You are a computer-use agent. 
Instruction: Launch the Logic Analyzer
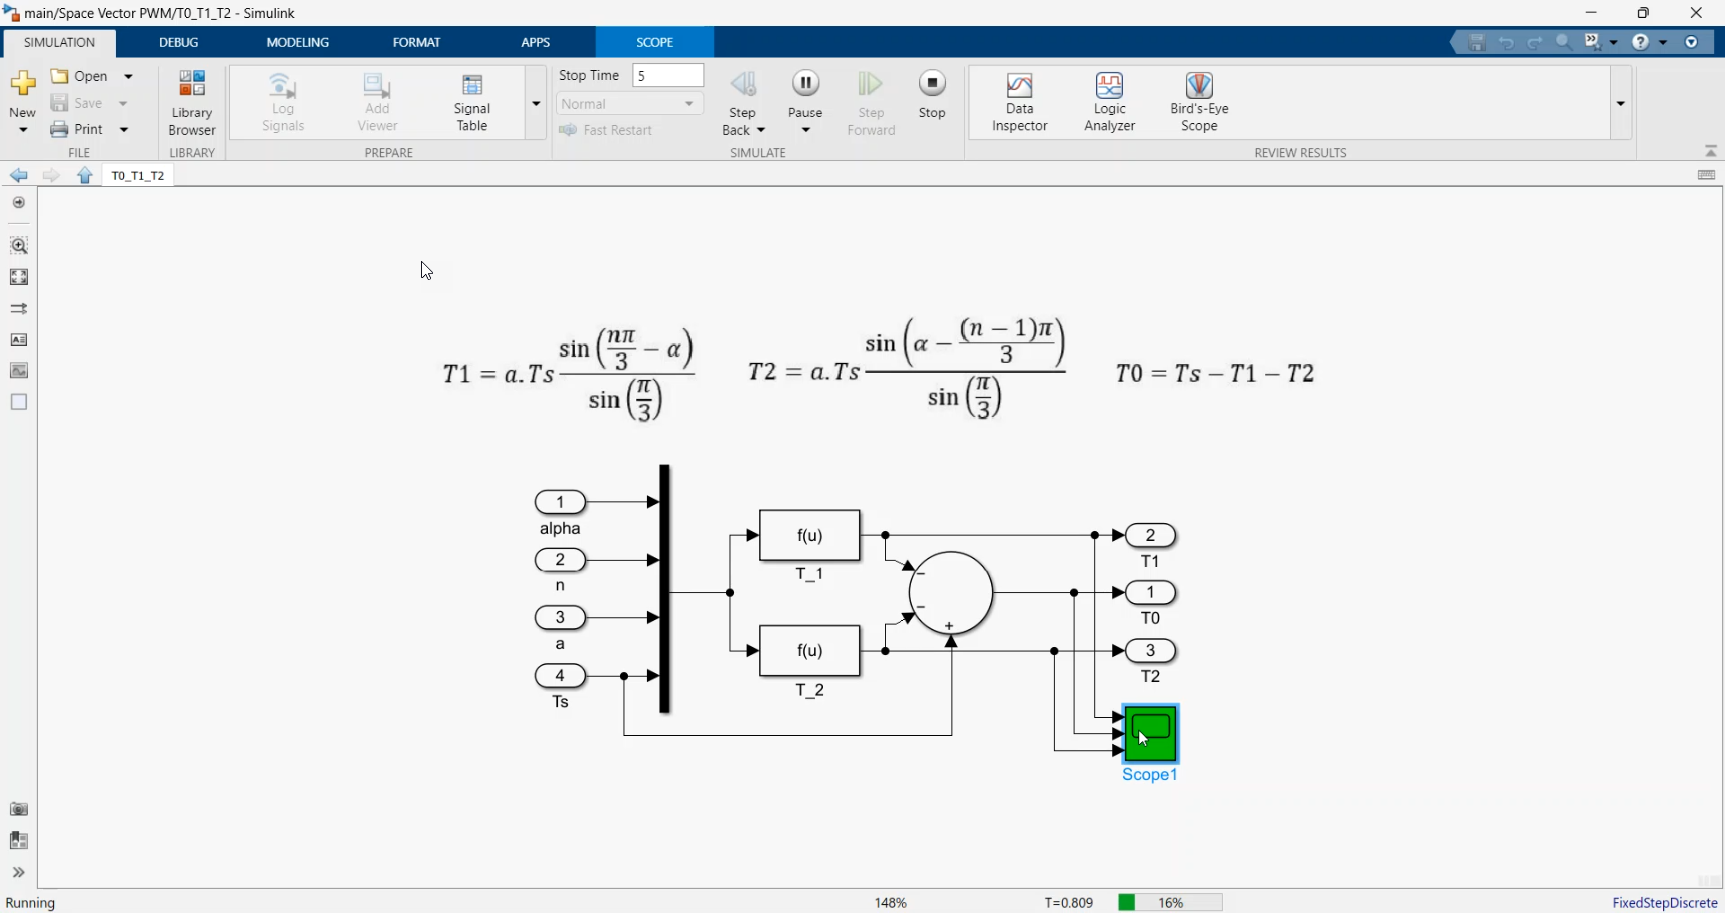click(x=1109, y=102)
